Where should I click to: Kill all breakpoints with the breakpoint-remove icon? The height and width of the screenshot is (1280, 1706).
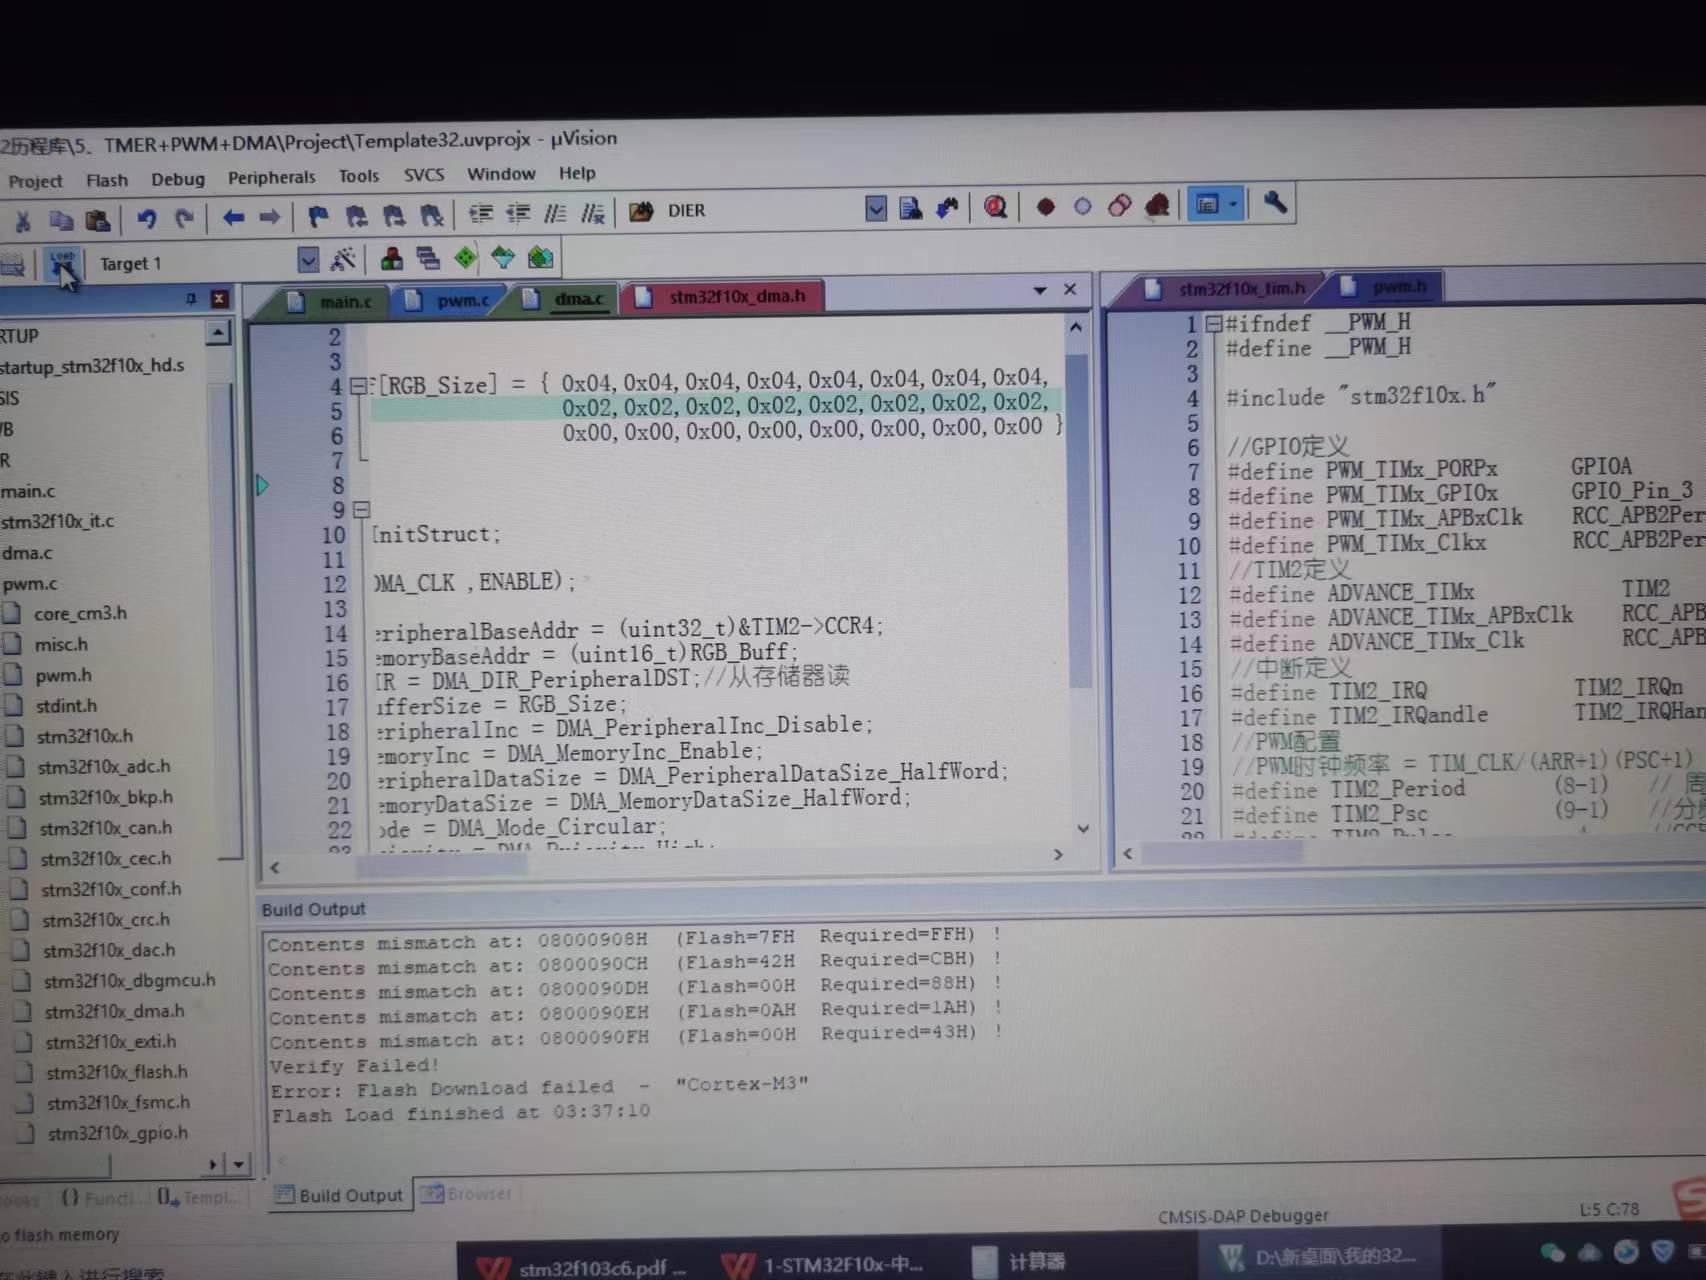pyautogui.click(x=1157, y=206)
